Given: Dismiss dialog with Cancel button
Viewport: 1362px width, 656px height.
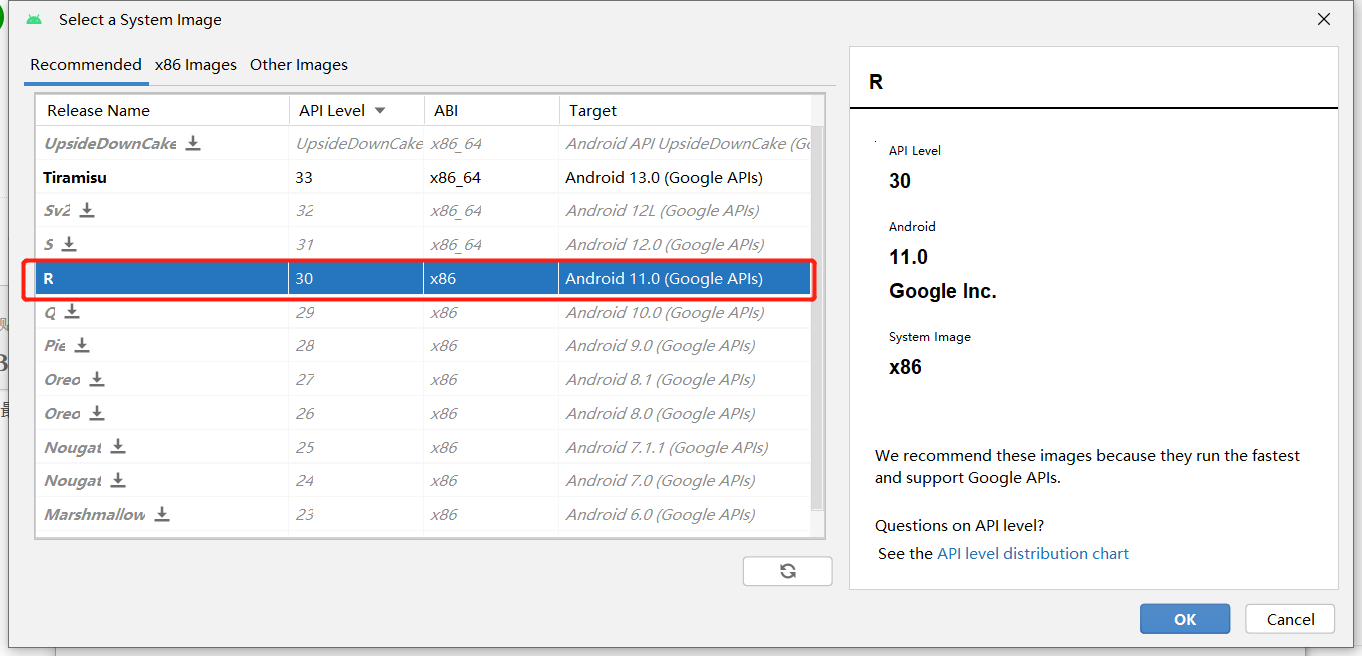Looking at the screenshot, I should pyautogui.click(x=1290, y=619).
